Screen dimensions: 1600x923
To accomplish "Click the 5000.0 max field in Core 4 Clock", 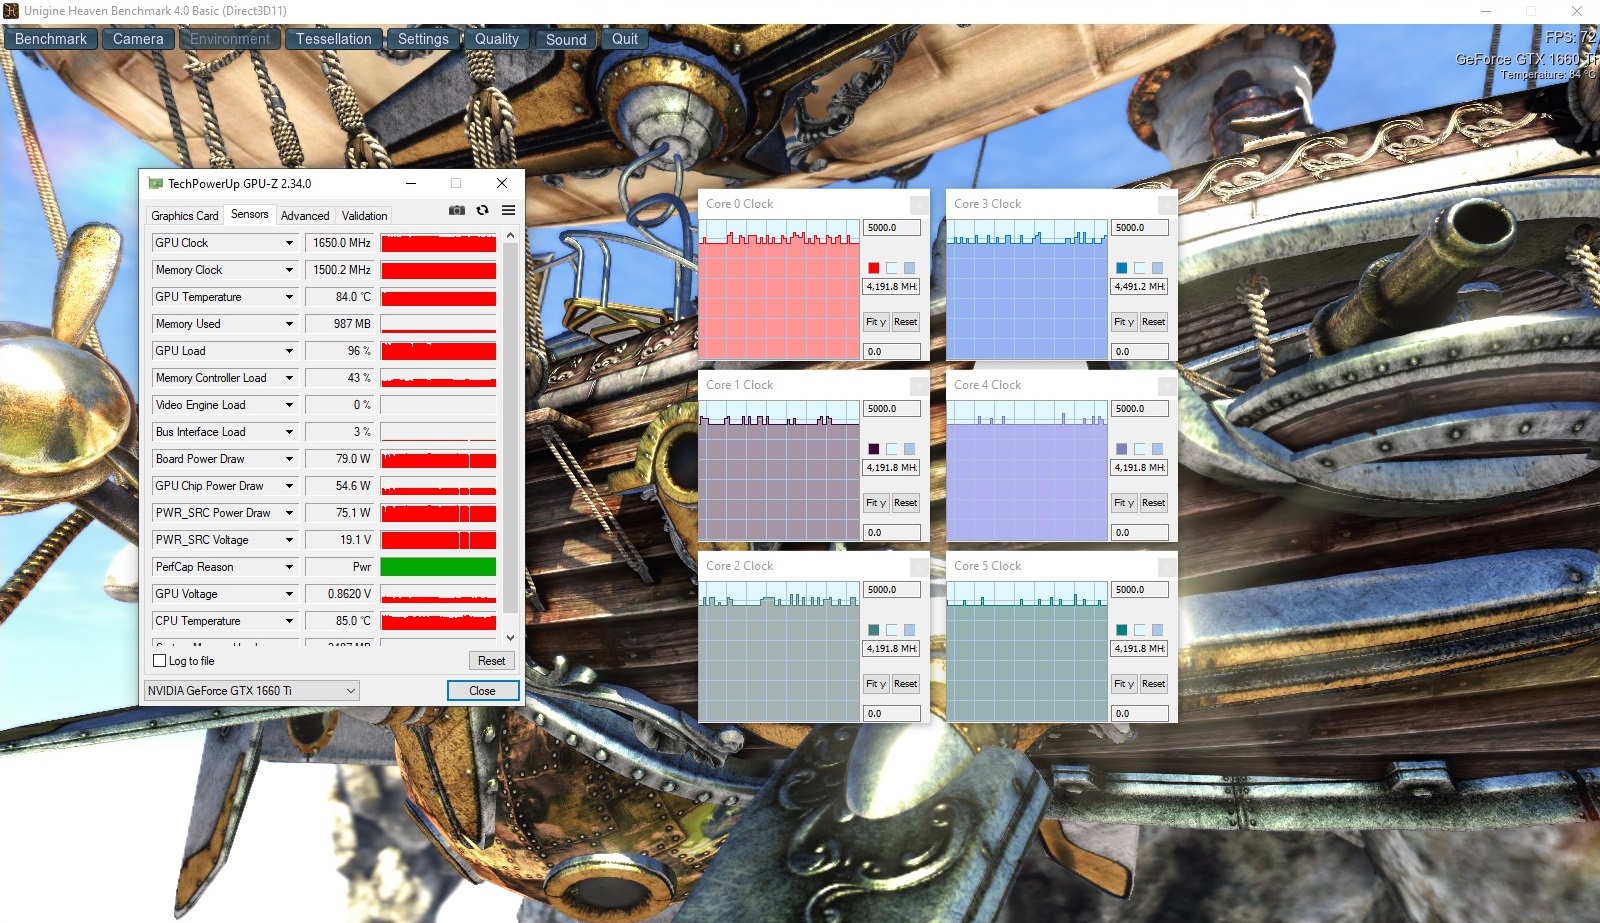I will click(x=1140, y=409).
